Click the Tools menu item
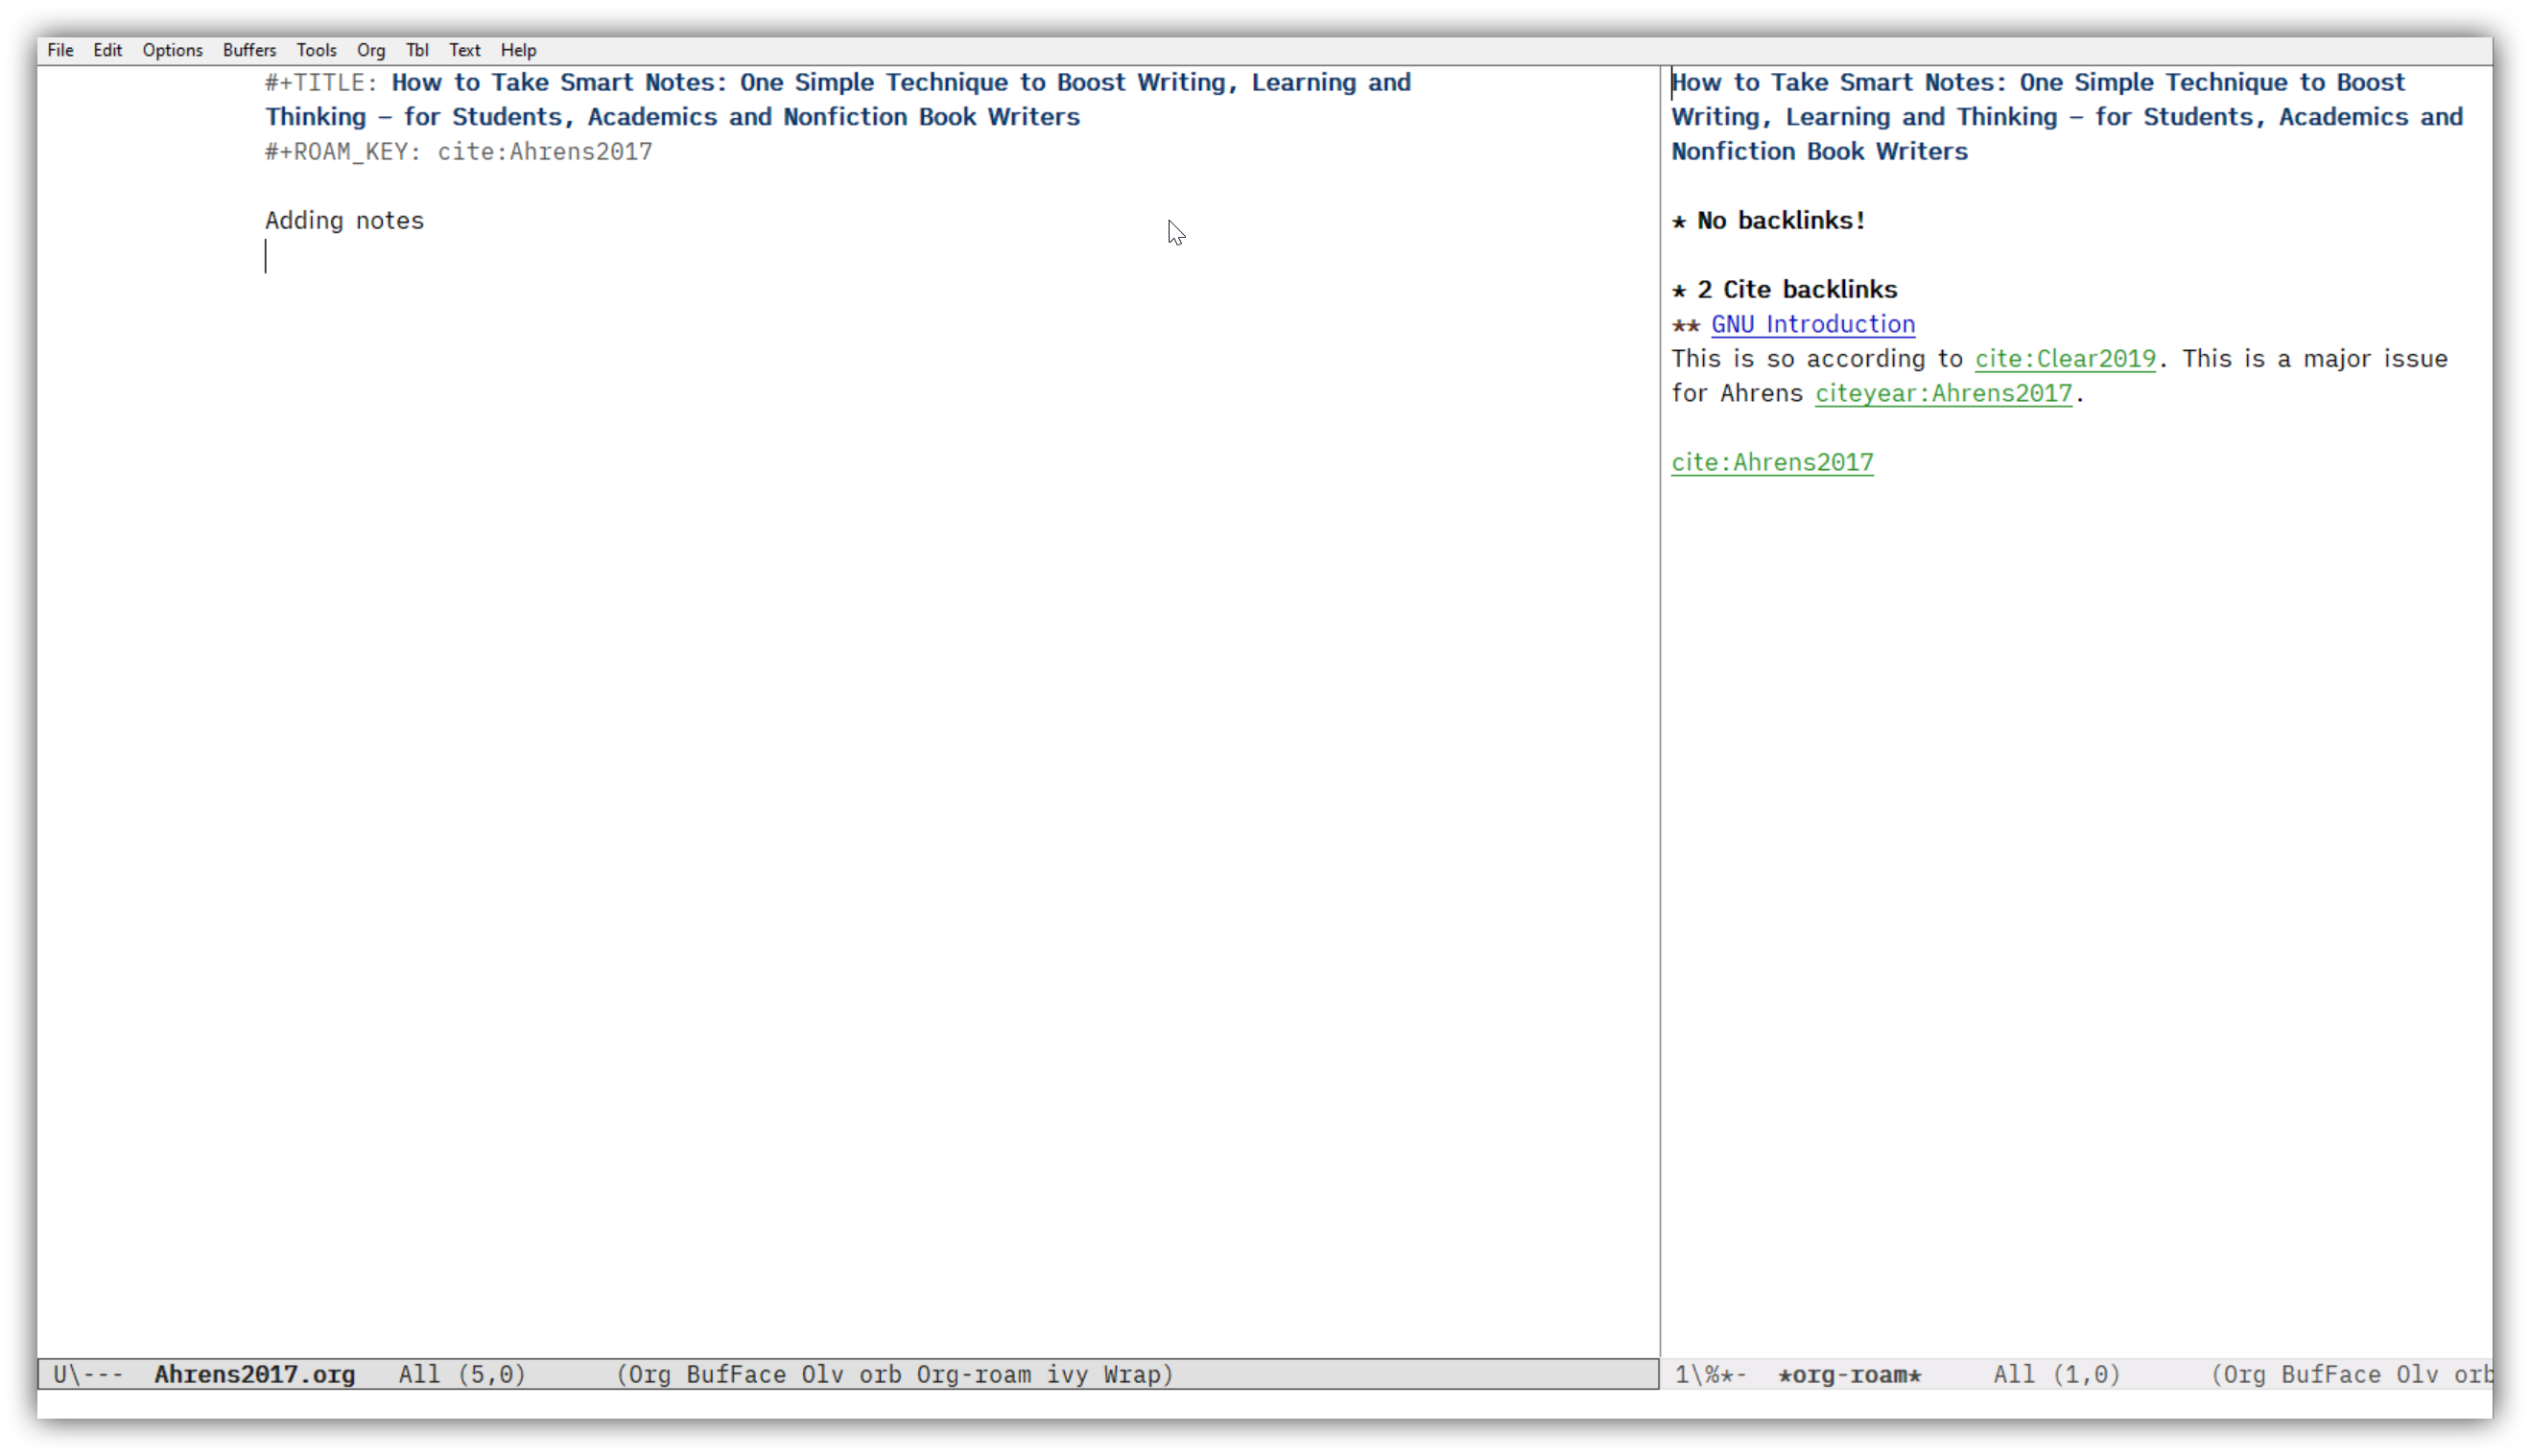The height and width of the screenshot is (1456, 2531). pos(315,49)
